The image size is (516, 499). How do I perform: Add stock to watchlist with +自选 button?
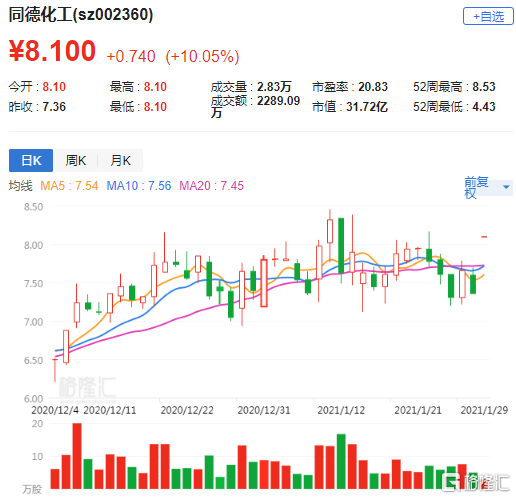click(x=488, y=16)
